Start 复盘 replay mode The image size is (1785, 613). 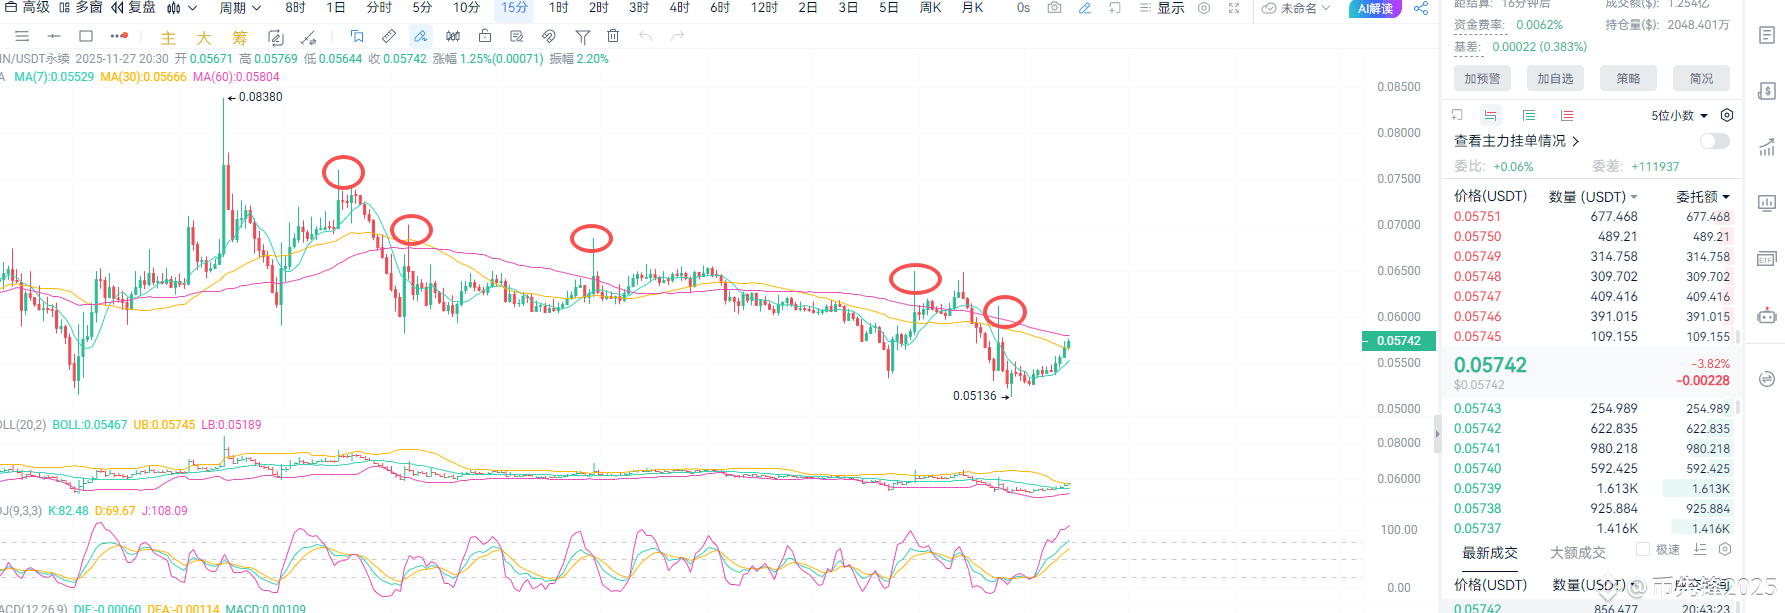pos(133,7)
